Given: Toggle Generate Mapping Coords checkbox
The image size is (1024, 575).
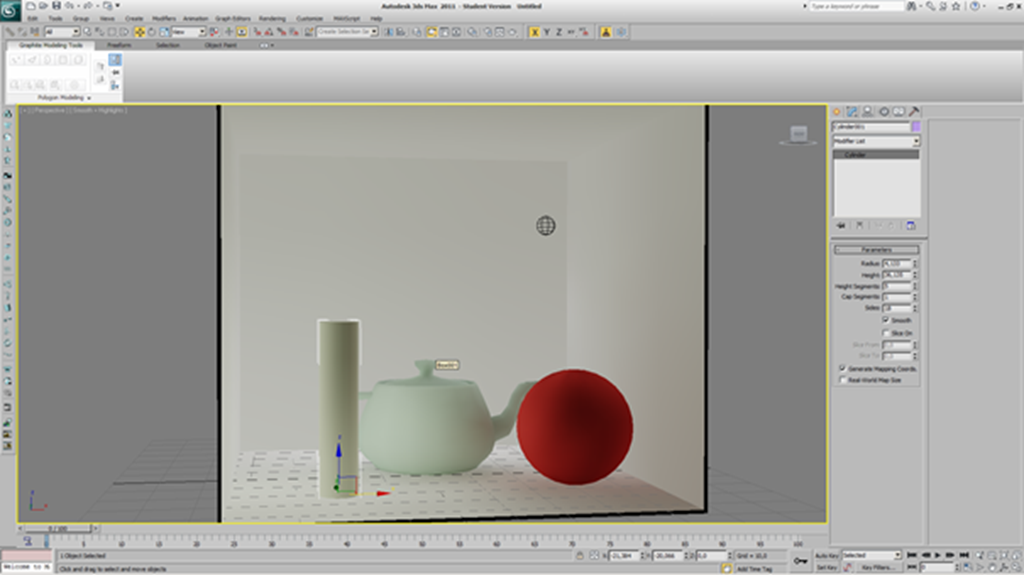Looking at the screenshot, I should click(842, 368).
